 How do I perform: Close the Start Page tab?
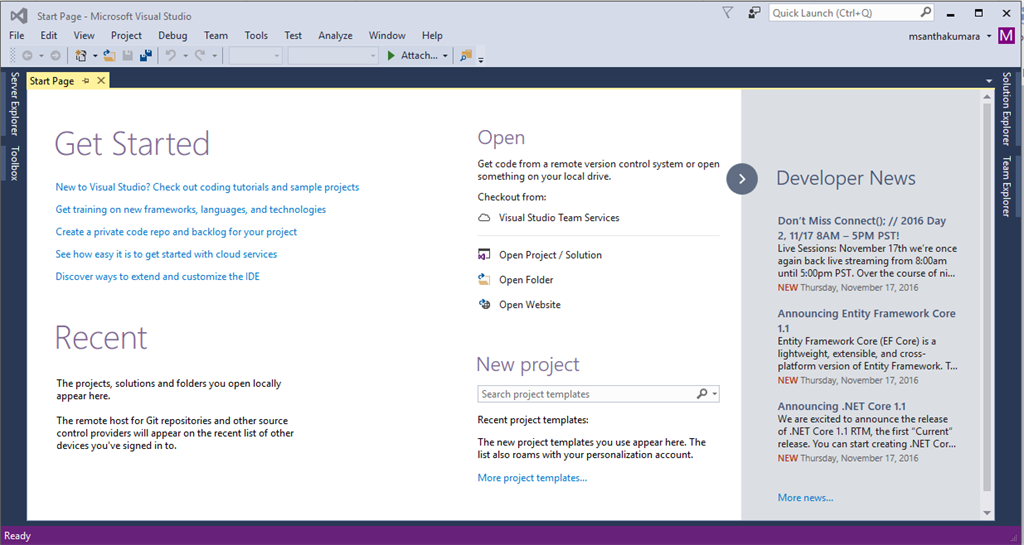(x=101, y=81)
